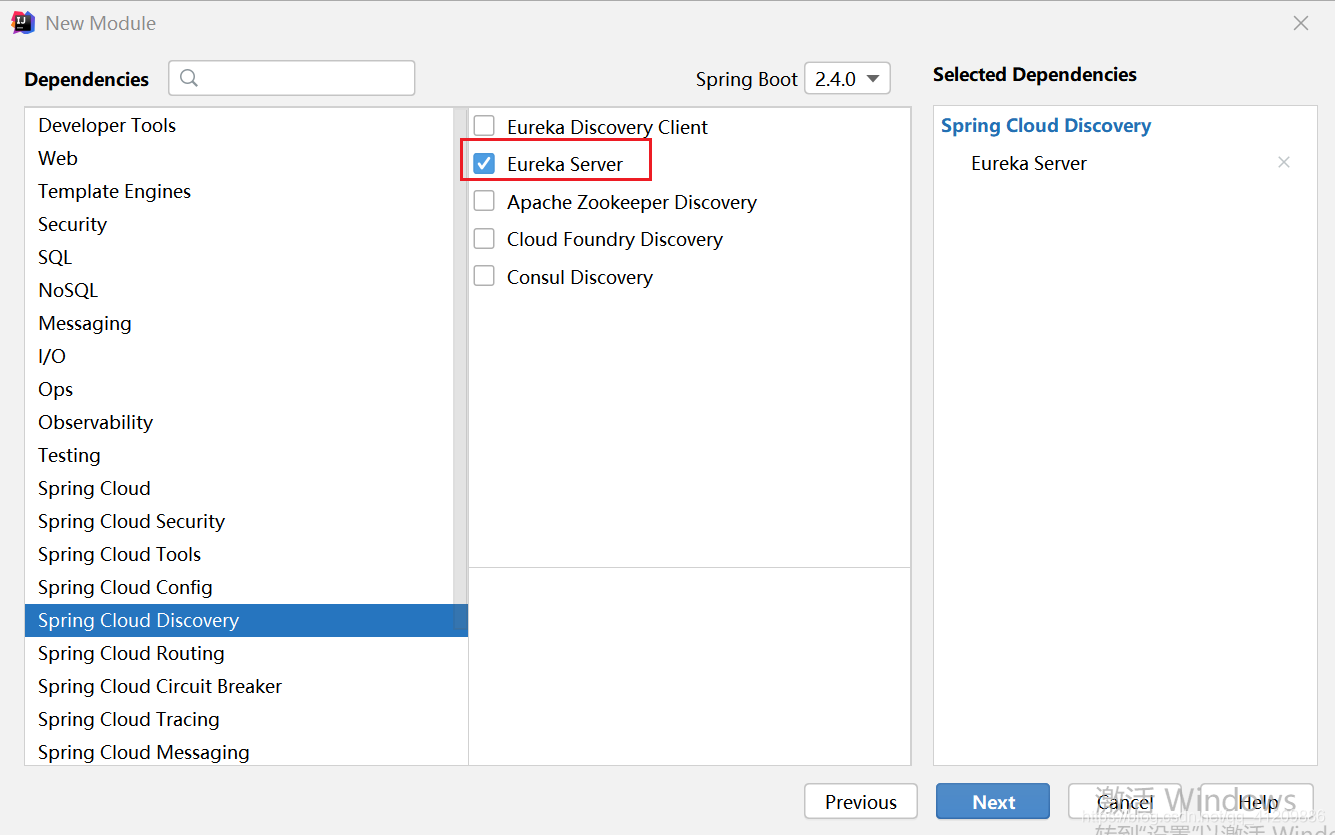Uncheck the Eureka Server checkbox
The image size is (1335, 835).
coord(484,163)
